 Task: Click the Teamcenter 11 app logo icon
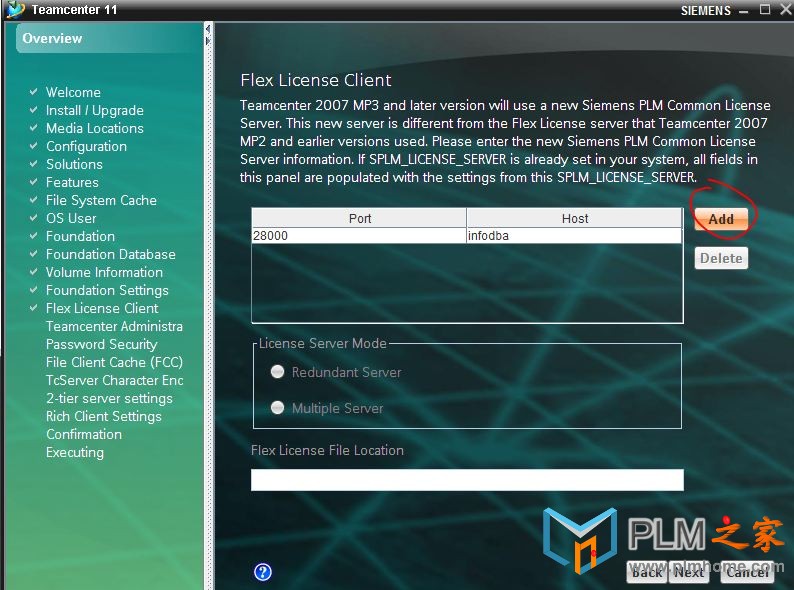15,9
